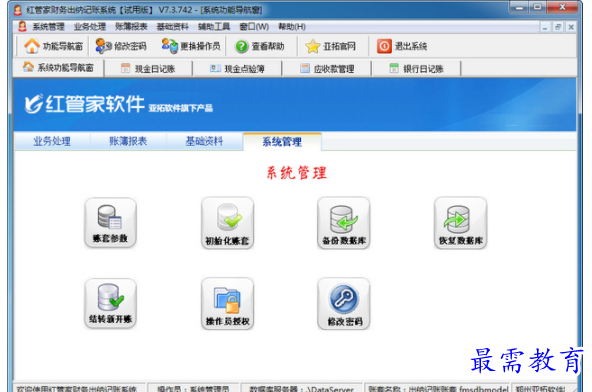Select the 系统管理 navigation tab

tap(282, 142)
